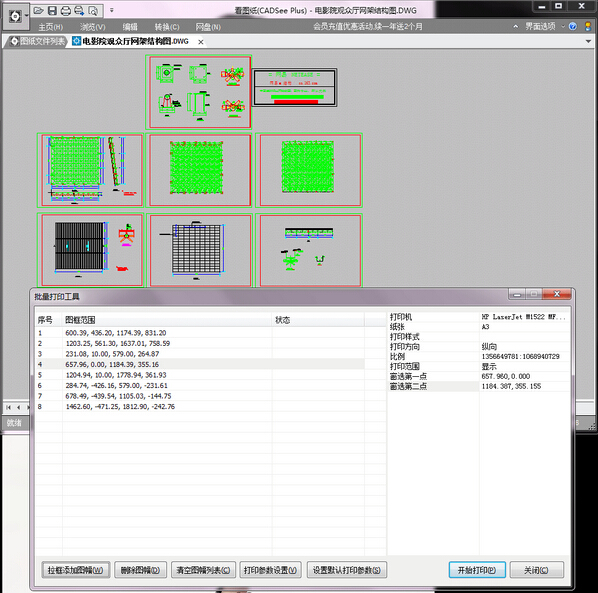The image size is (598, 593).
Task: Click the member user icon at top right
Action: (x=588, y=26)
